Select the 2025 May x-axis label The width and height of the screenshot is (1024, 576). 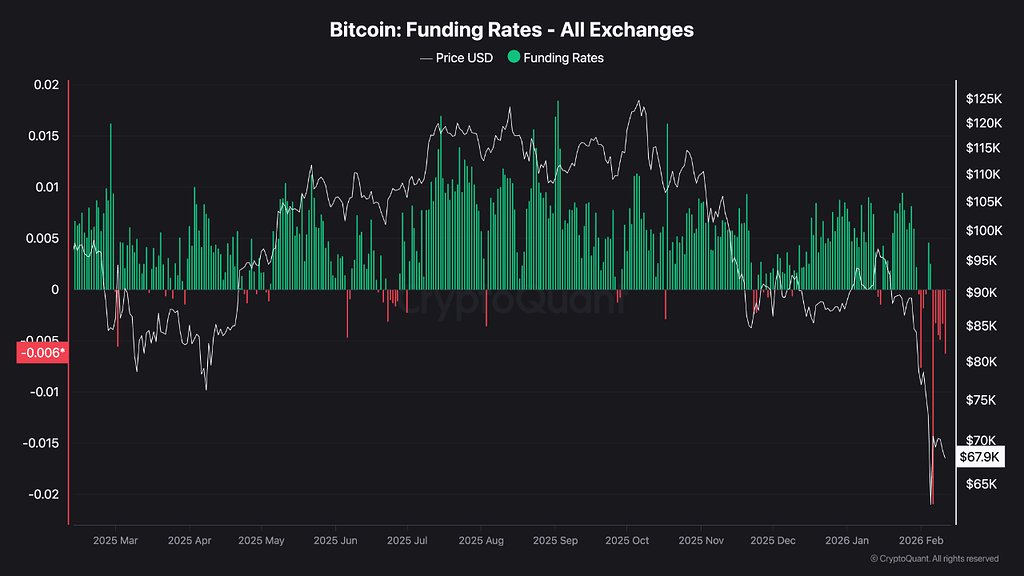click(x=260, y=540)
